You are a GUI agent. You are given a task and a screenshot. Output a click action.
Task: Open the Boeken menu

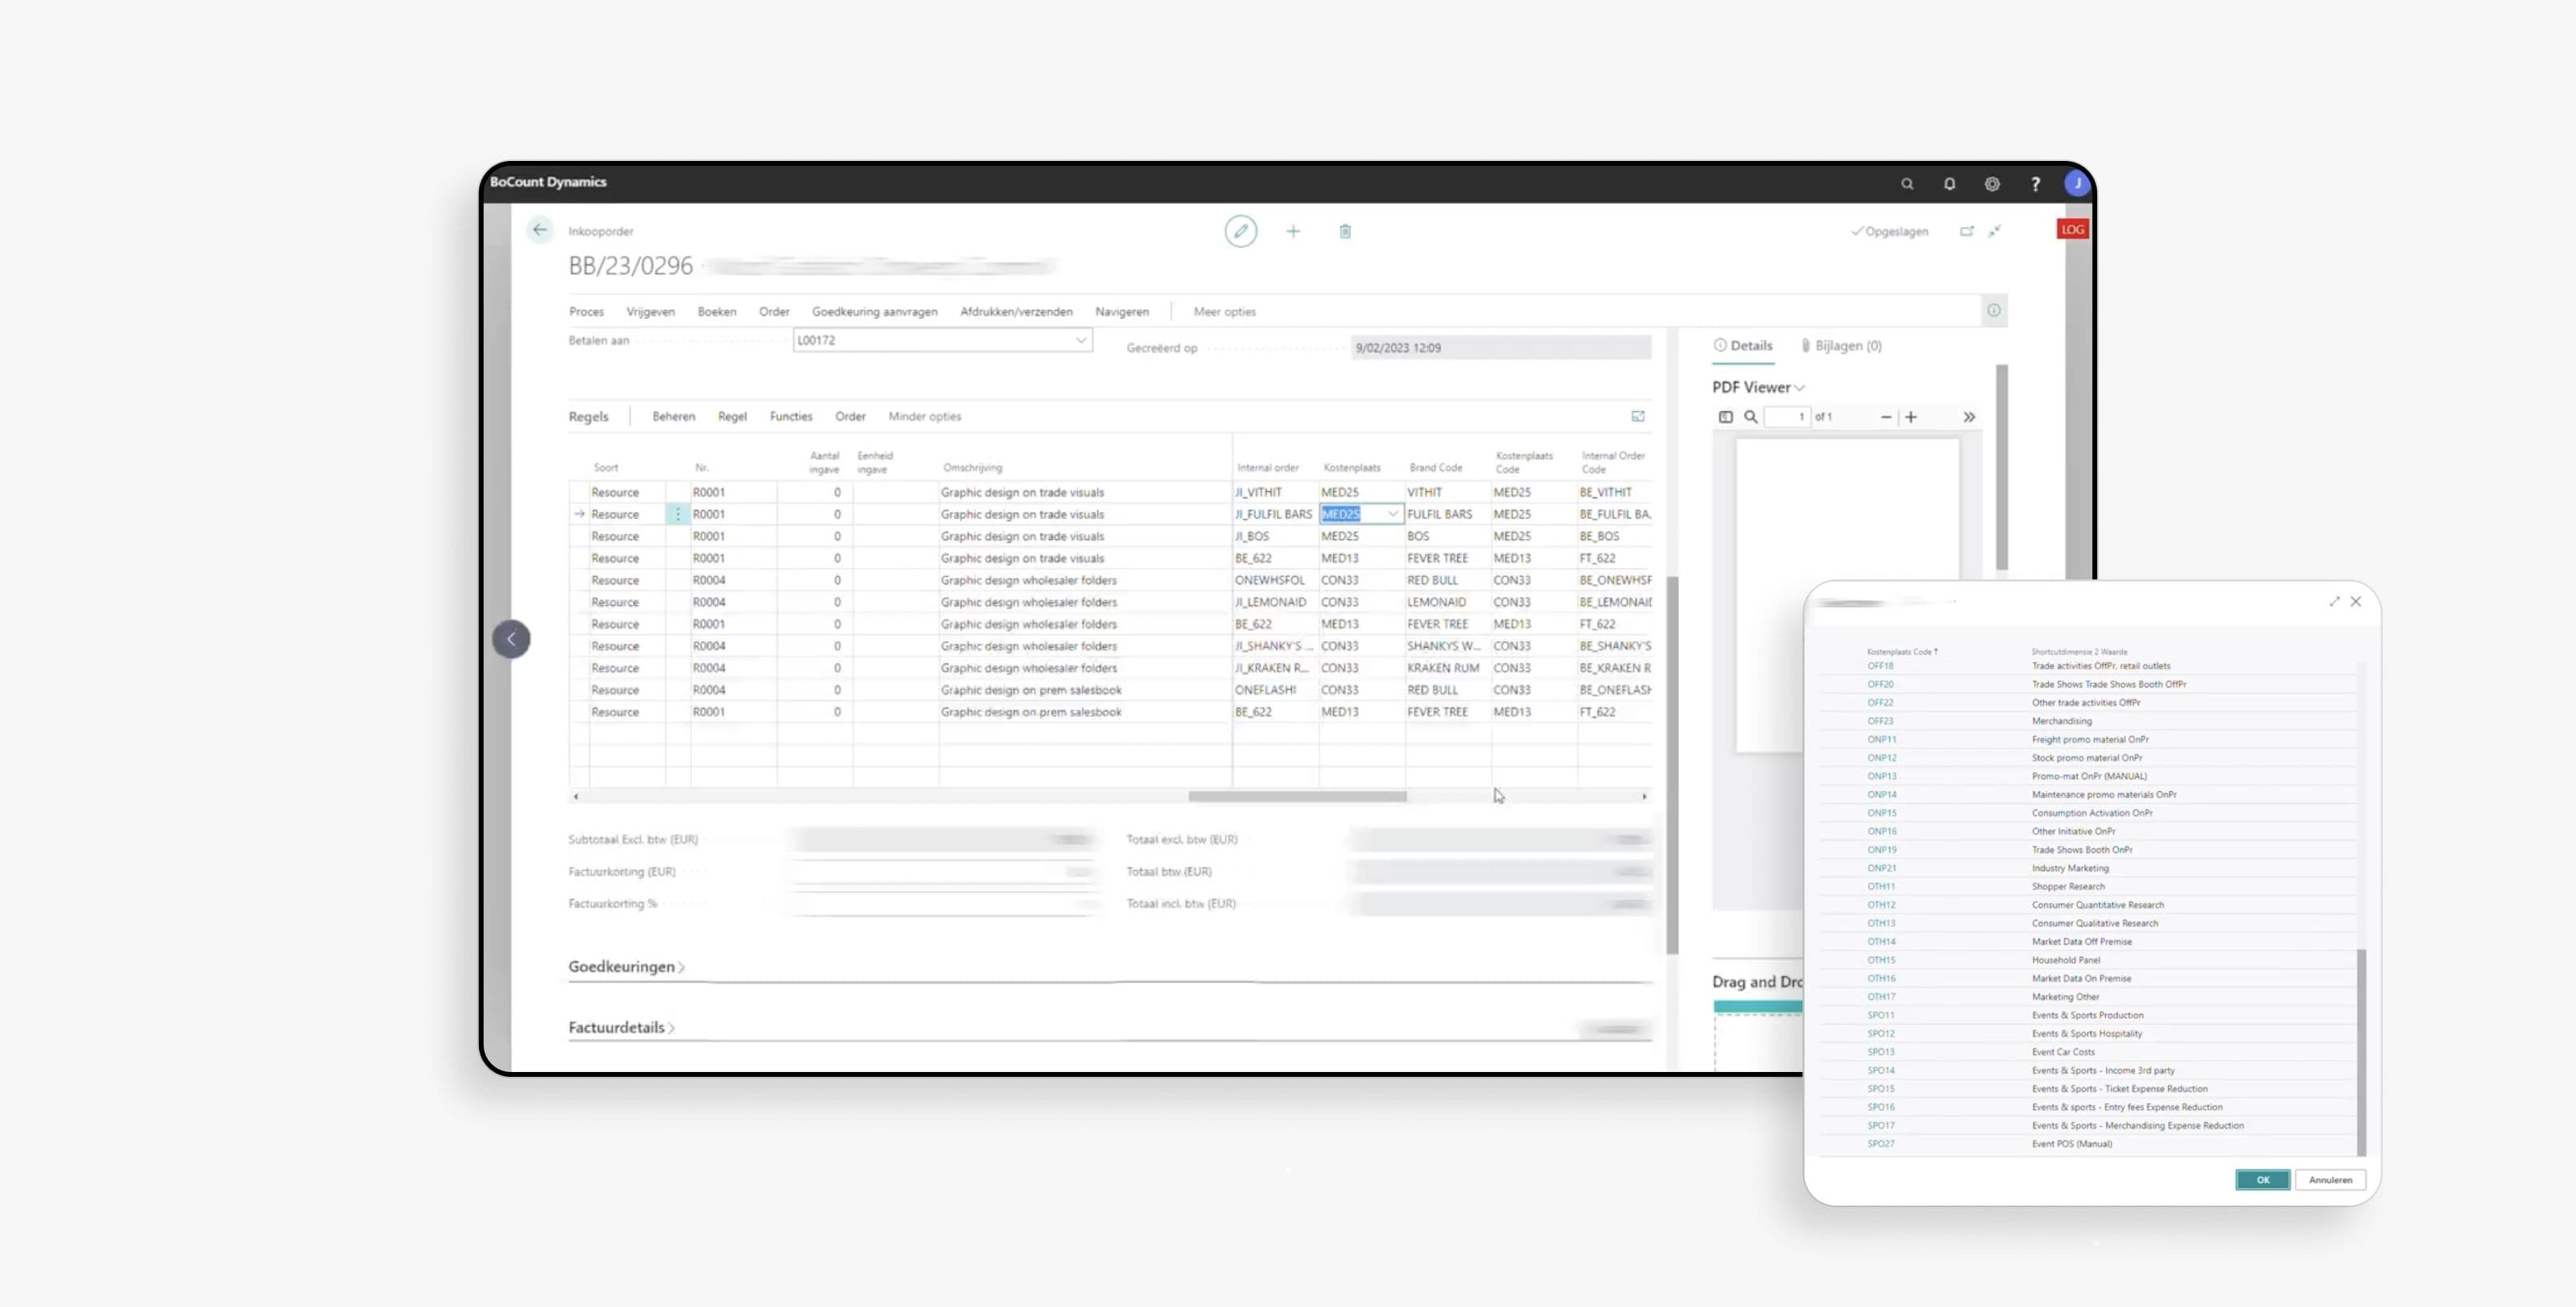point(716,312)
